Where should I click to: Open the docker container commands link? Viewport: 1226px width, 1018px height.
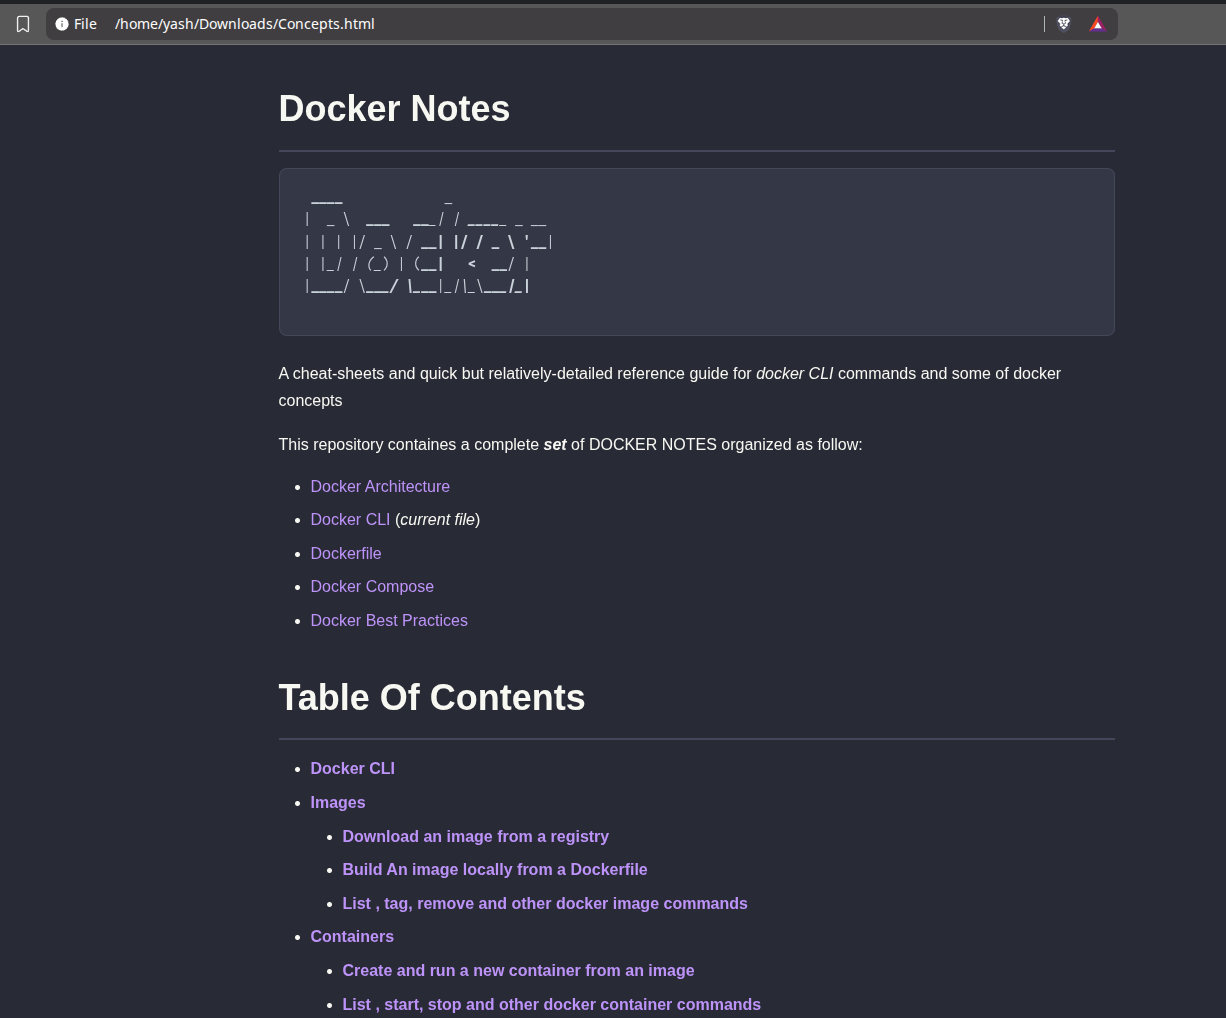click(x=551, y=1004)
